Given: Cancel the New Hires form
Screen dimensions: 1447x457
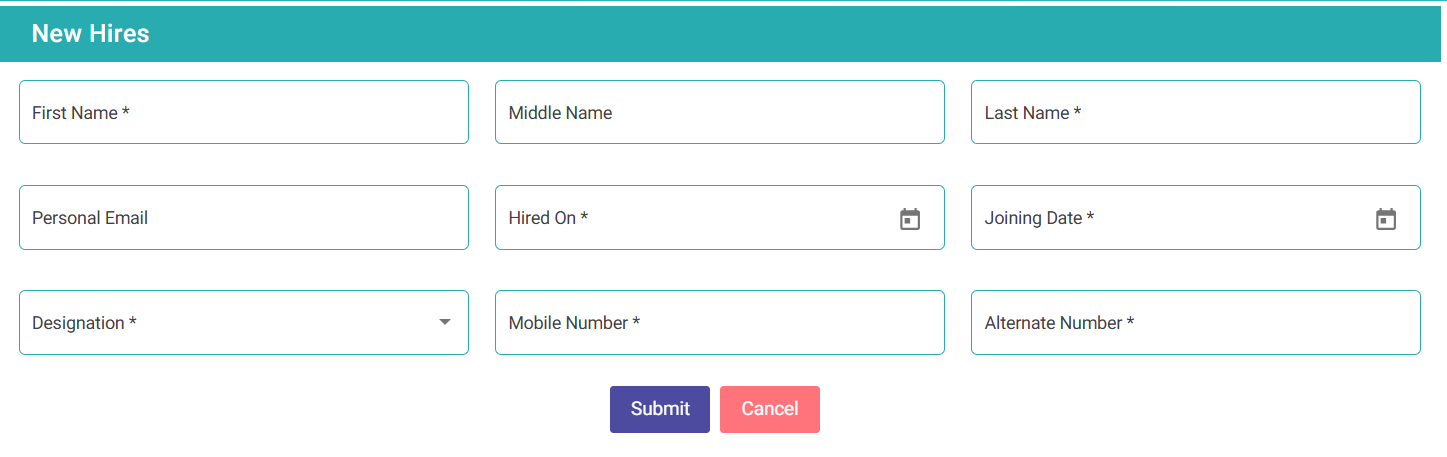Looking at the screenshot, I should (770, 409).
